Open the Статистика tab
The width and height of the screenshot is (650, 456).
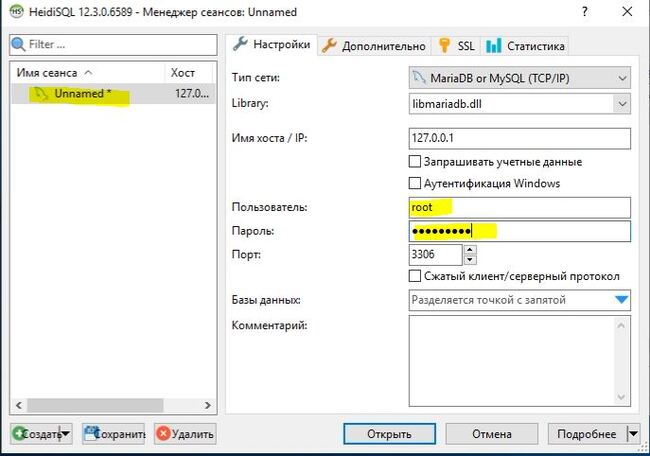click(x=525, y=46)
